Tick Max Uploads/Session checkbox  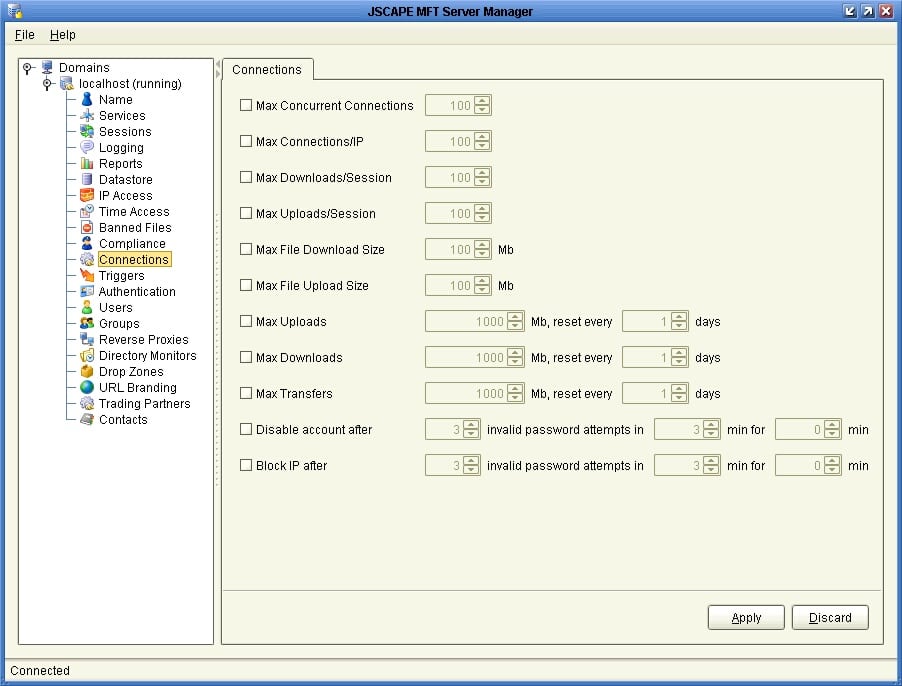tap(246, 213)
